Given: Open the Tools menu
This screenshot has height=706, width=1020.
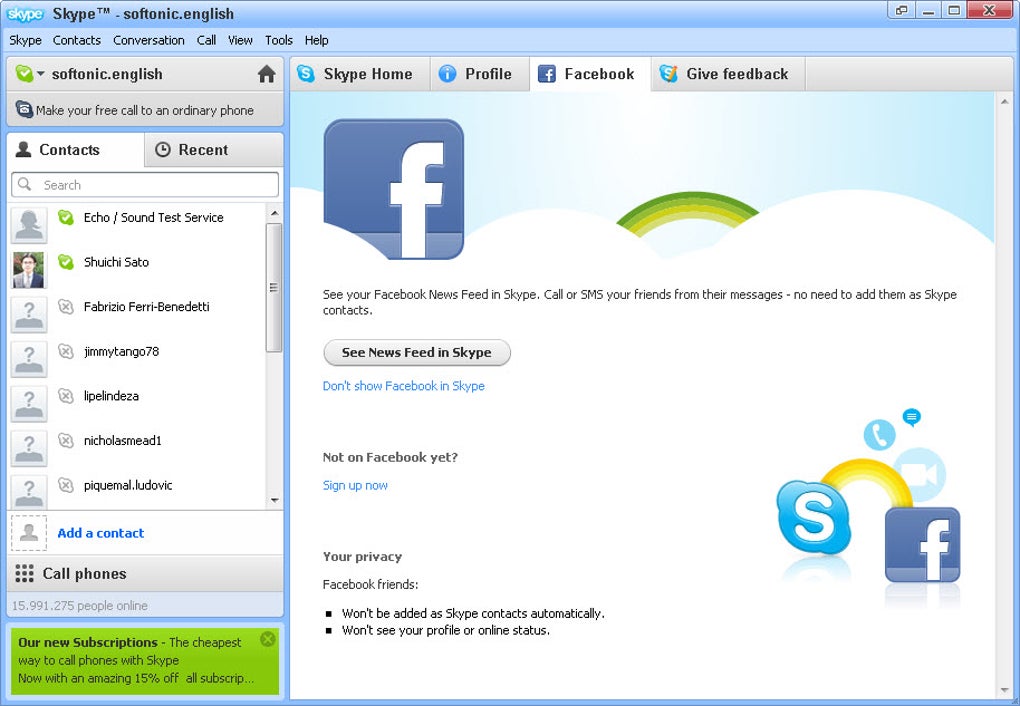Looking at the screenshot, I should point(278,40).
